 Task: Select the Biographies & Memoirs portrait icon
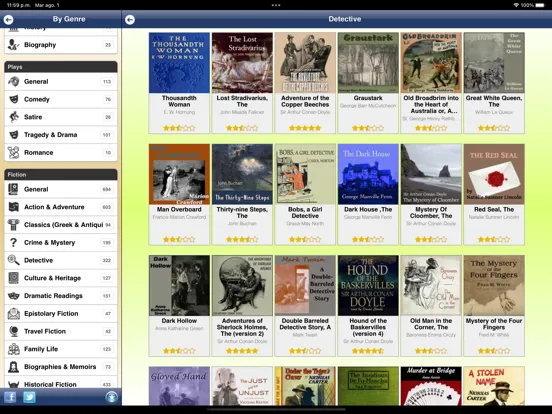[x=13, y=367]
